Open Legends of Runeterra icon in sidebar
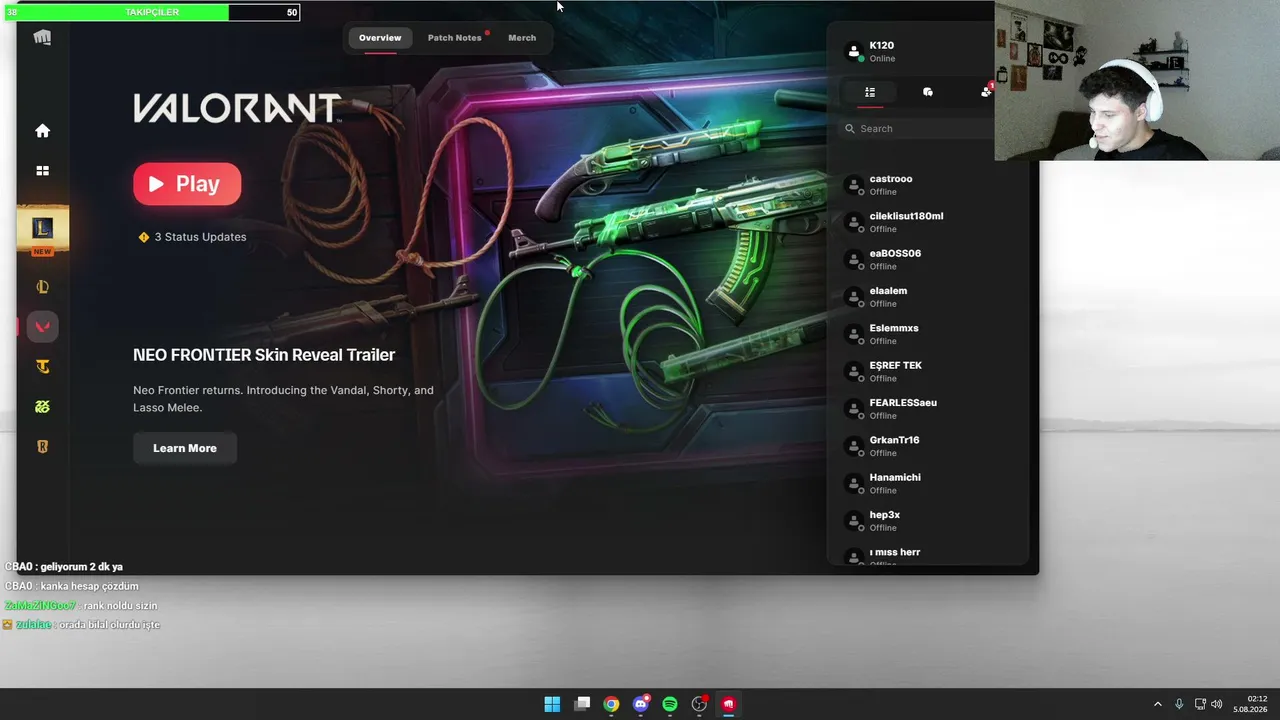Viewport: 1280px width, 720px height. click(x=42, y=447)
